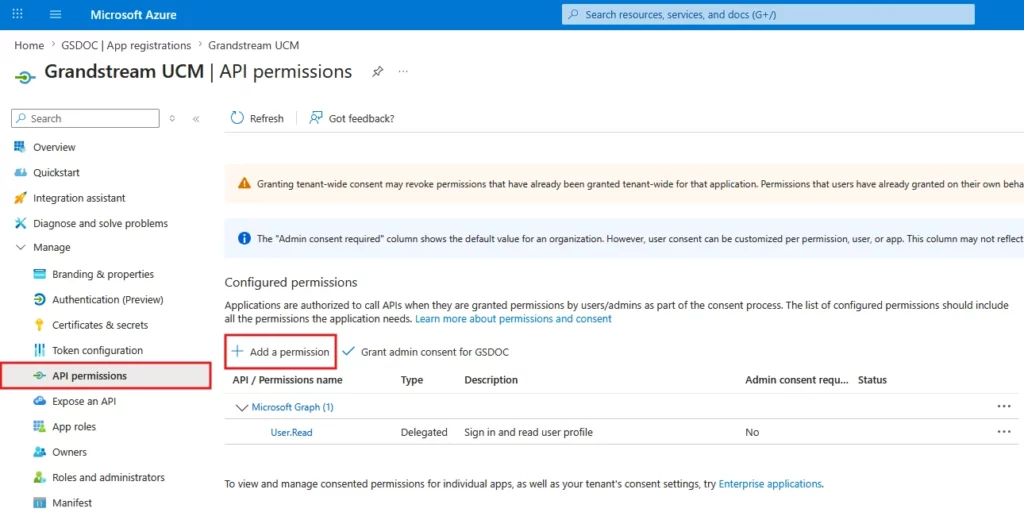This screenshot has height=520, width=1024.
Task: Open Learn more about permissions and consent
Action: coord(513,319)
